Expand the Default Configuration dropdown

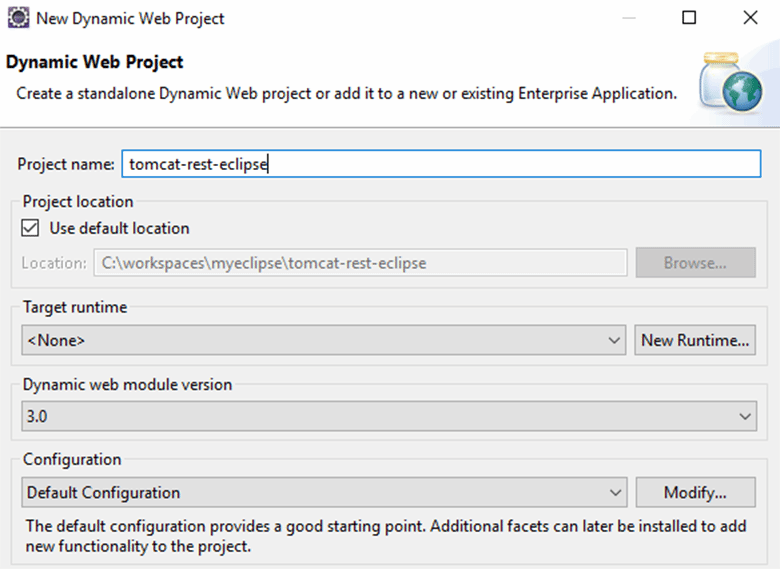click(x=324, y=492)
